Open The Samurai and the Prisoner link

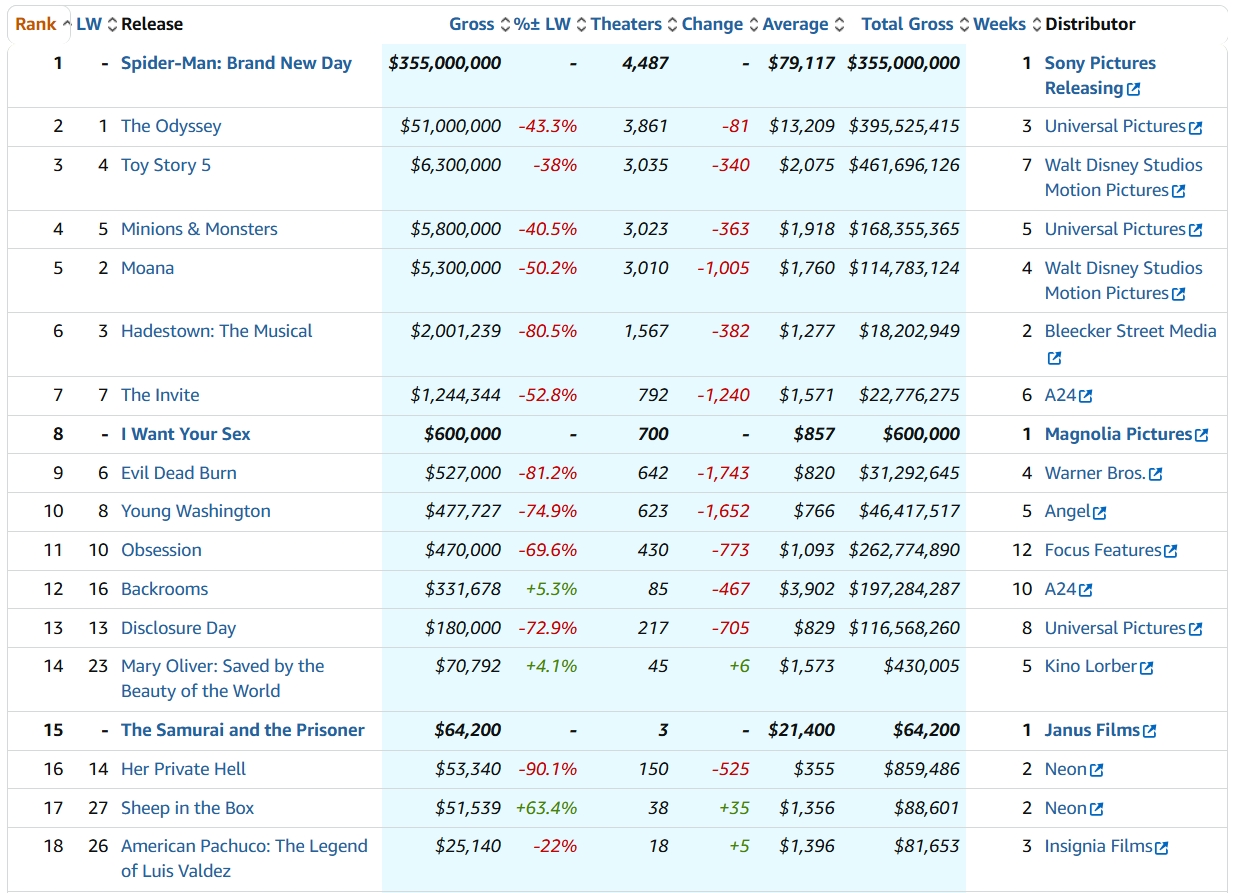tap(243, 730)
